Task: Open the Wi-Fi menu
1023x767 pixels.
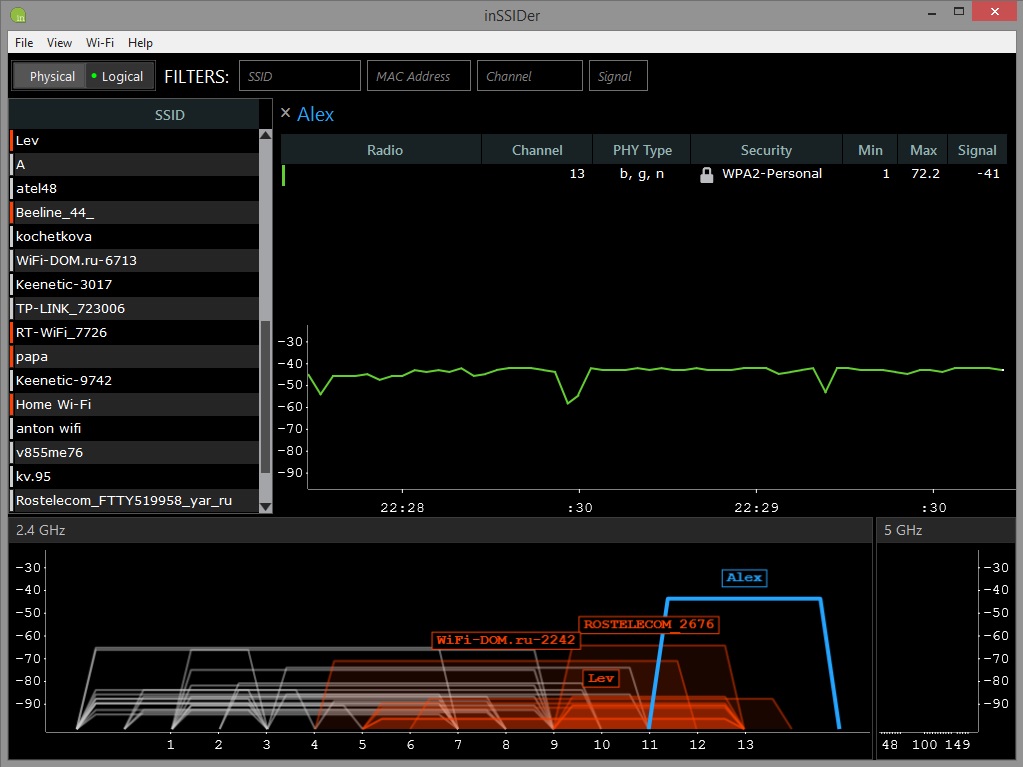Action: point(99,43)
